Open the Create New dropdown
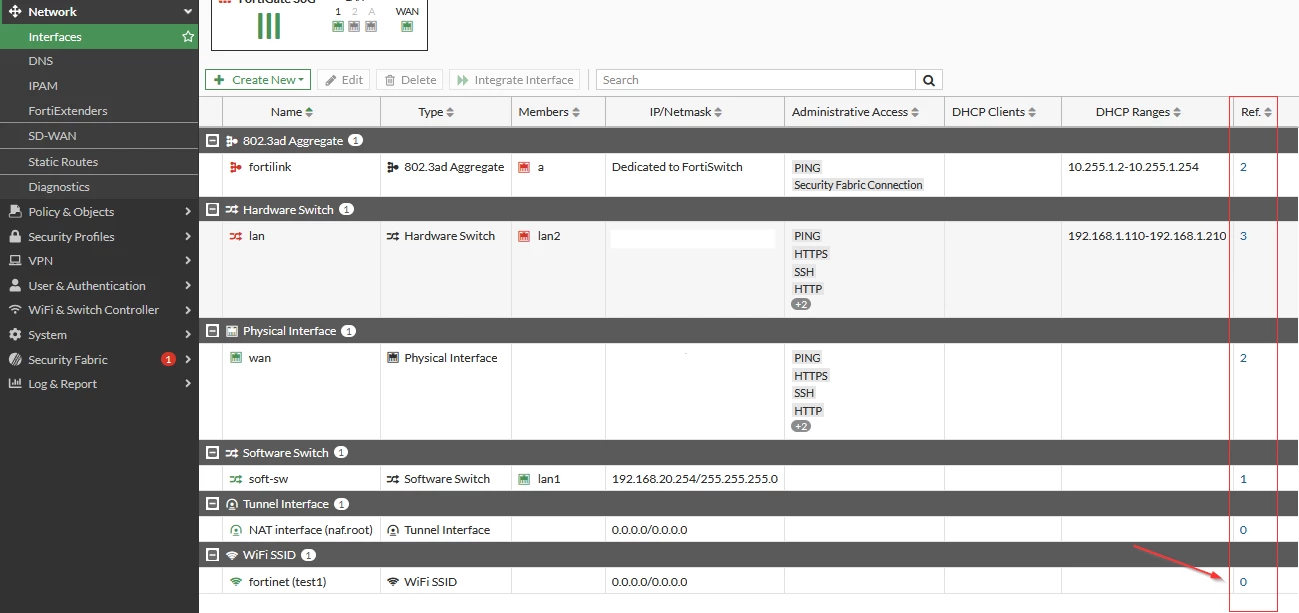This screenshot has width=1299, height=613. coord(258,80)
